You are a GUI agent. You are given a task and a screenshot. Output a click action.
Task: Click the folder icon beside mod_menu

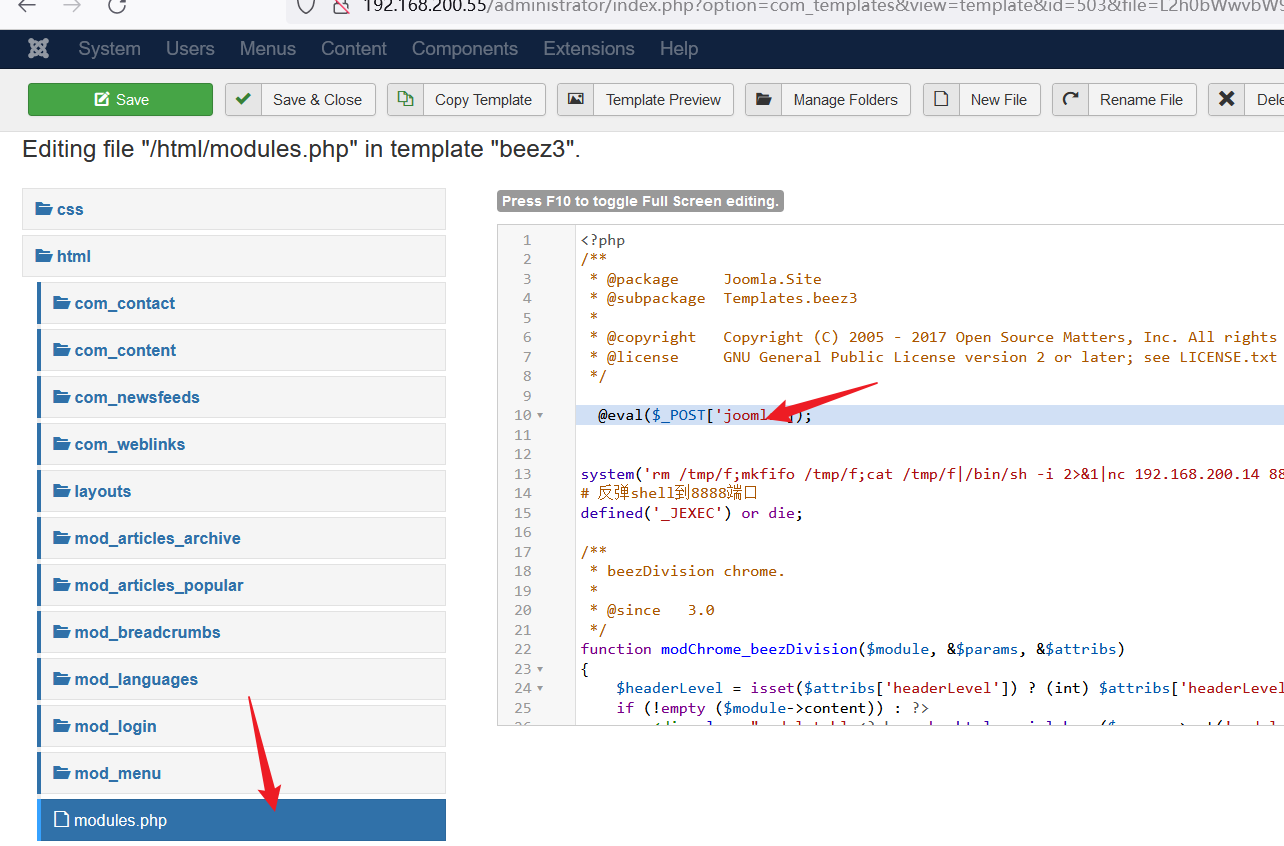point(62,773)
